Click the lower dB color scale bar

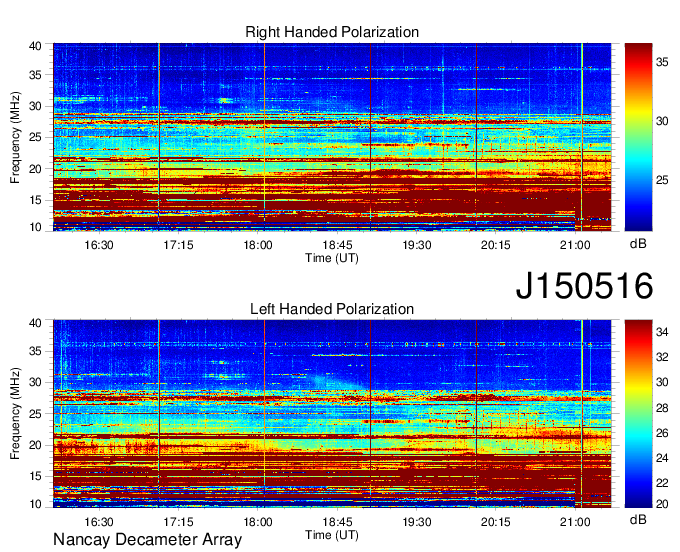click(x=638, y=414)
